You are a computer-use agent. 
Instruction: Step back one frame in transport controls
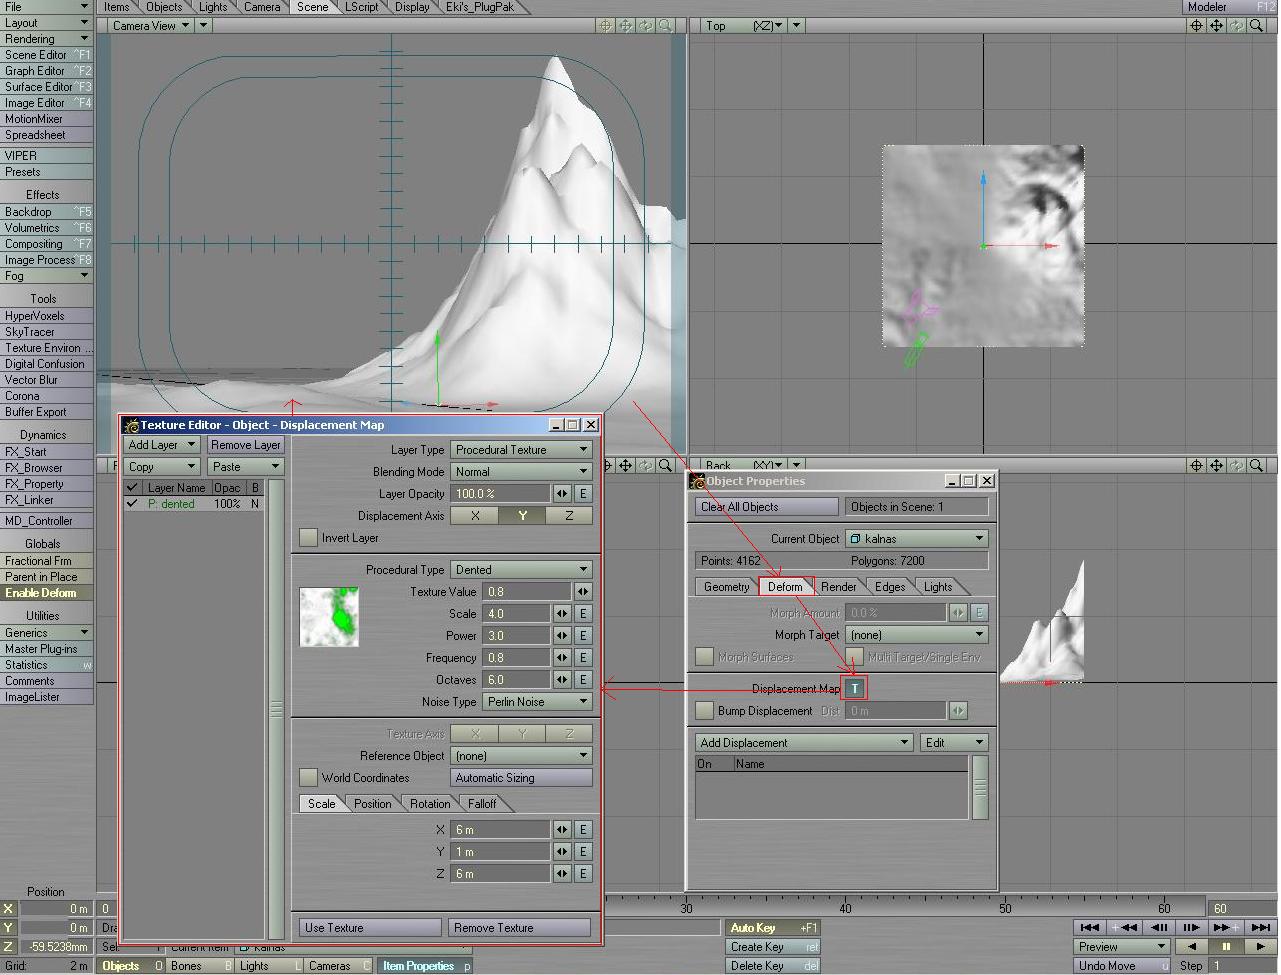pos(1159,927)
